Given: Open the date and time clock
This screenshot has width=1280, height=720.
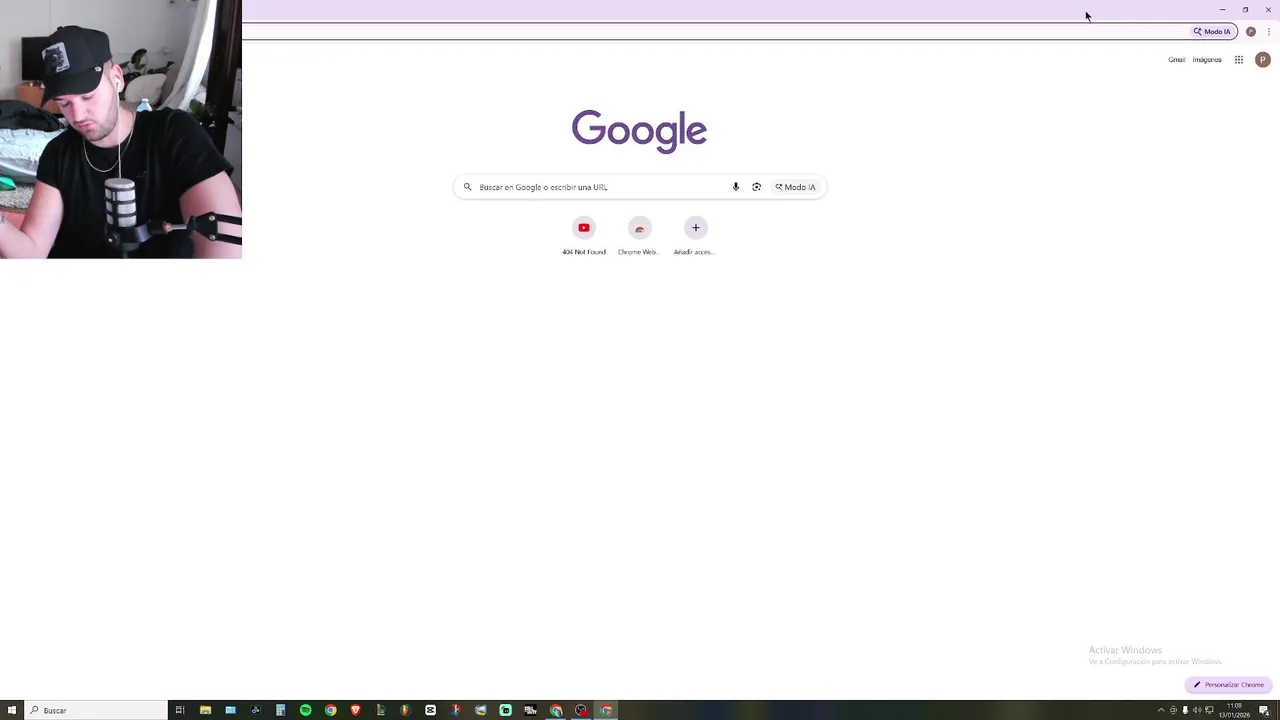Looking at the screenshot, I should pyautogui.click(x=1234, y=710).
